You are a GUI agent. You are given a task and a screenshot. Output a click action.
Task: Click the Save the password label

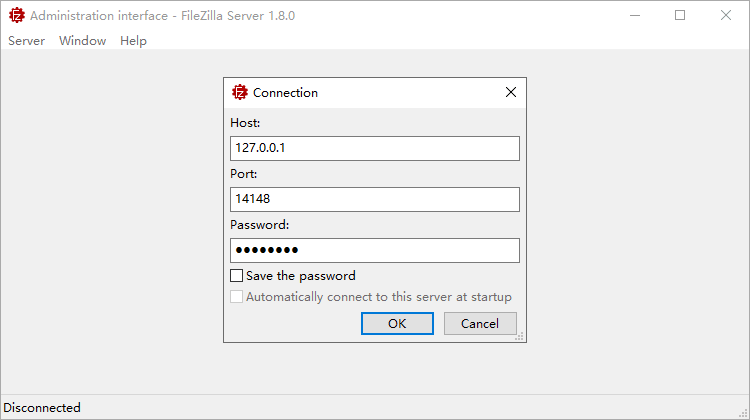tap(301, 276)
